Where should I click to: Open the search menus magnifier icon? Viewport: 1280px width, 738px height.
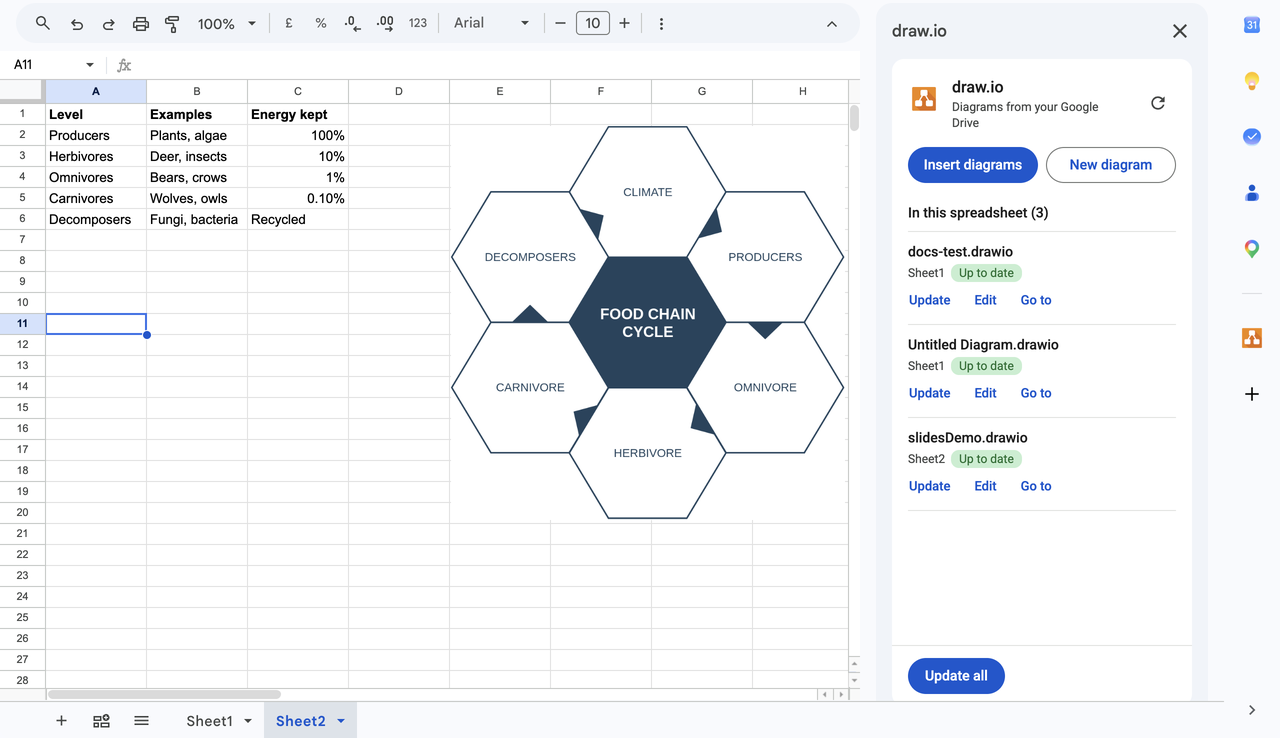(42, 23)
